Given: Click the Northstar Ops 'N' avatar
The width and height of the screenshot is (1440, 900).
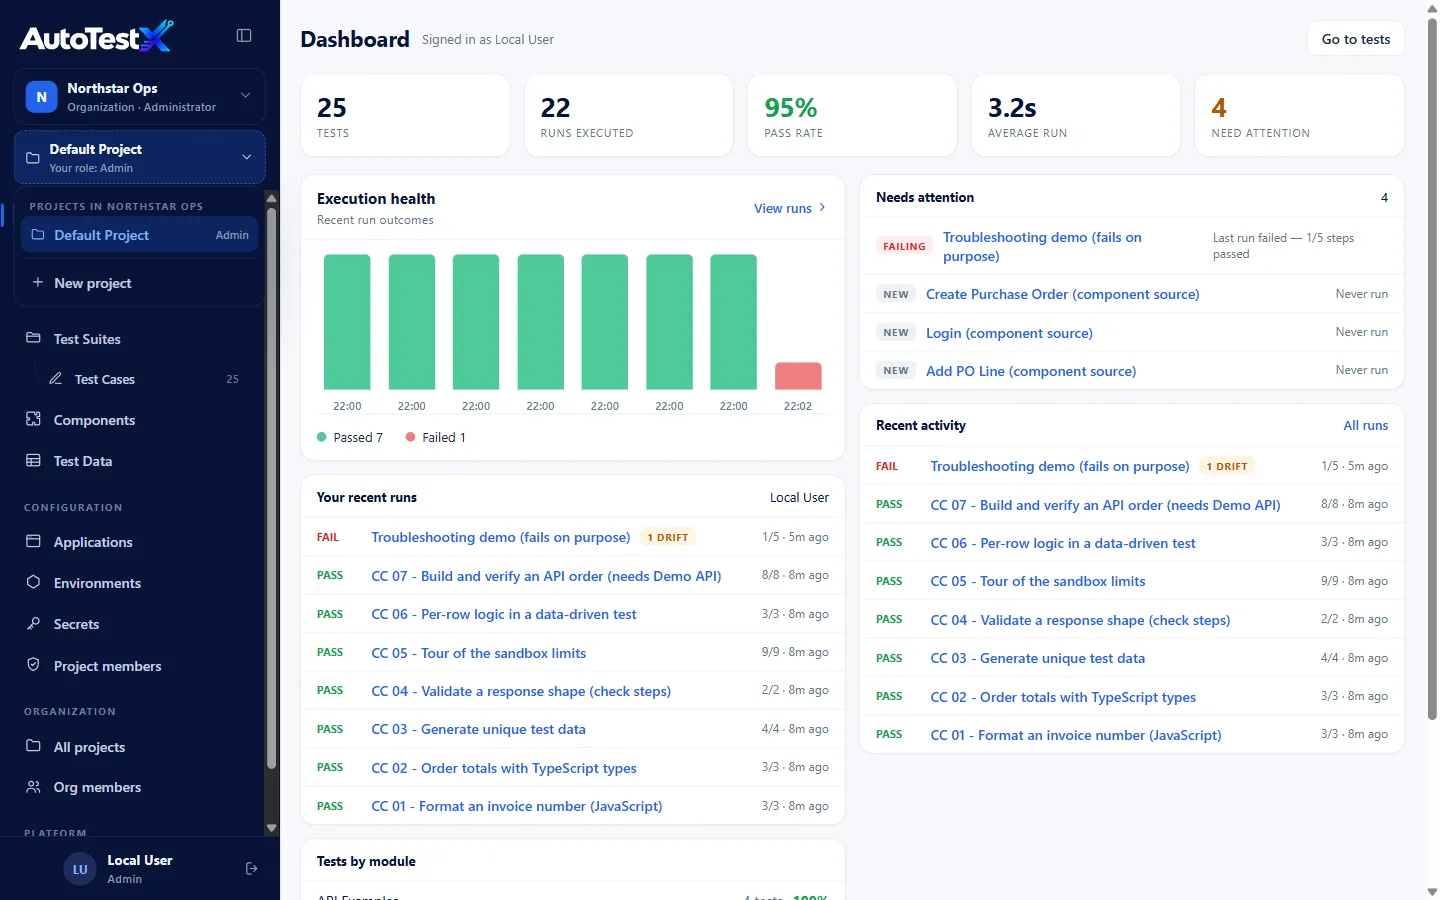Looking at the screenshot, I should pos(41,97).
